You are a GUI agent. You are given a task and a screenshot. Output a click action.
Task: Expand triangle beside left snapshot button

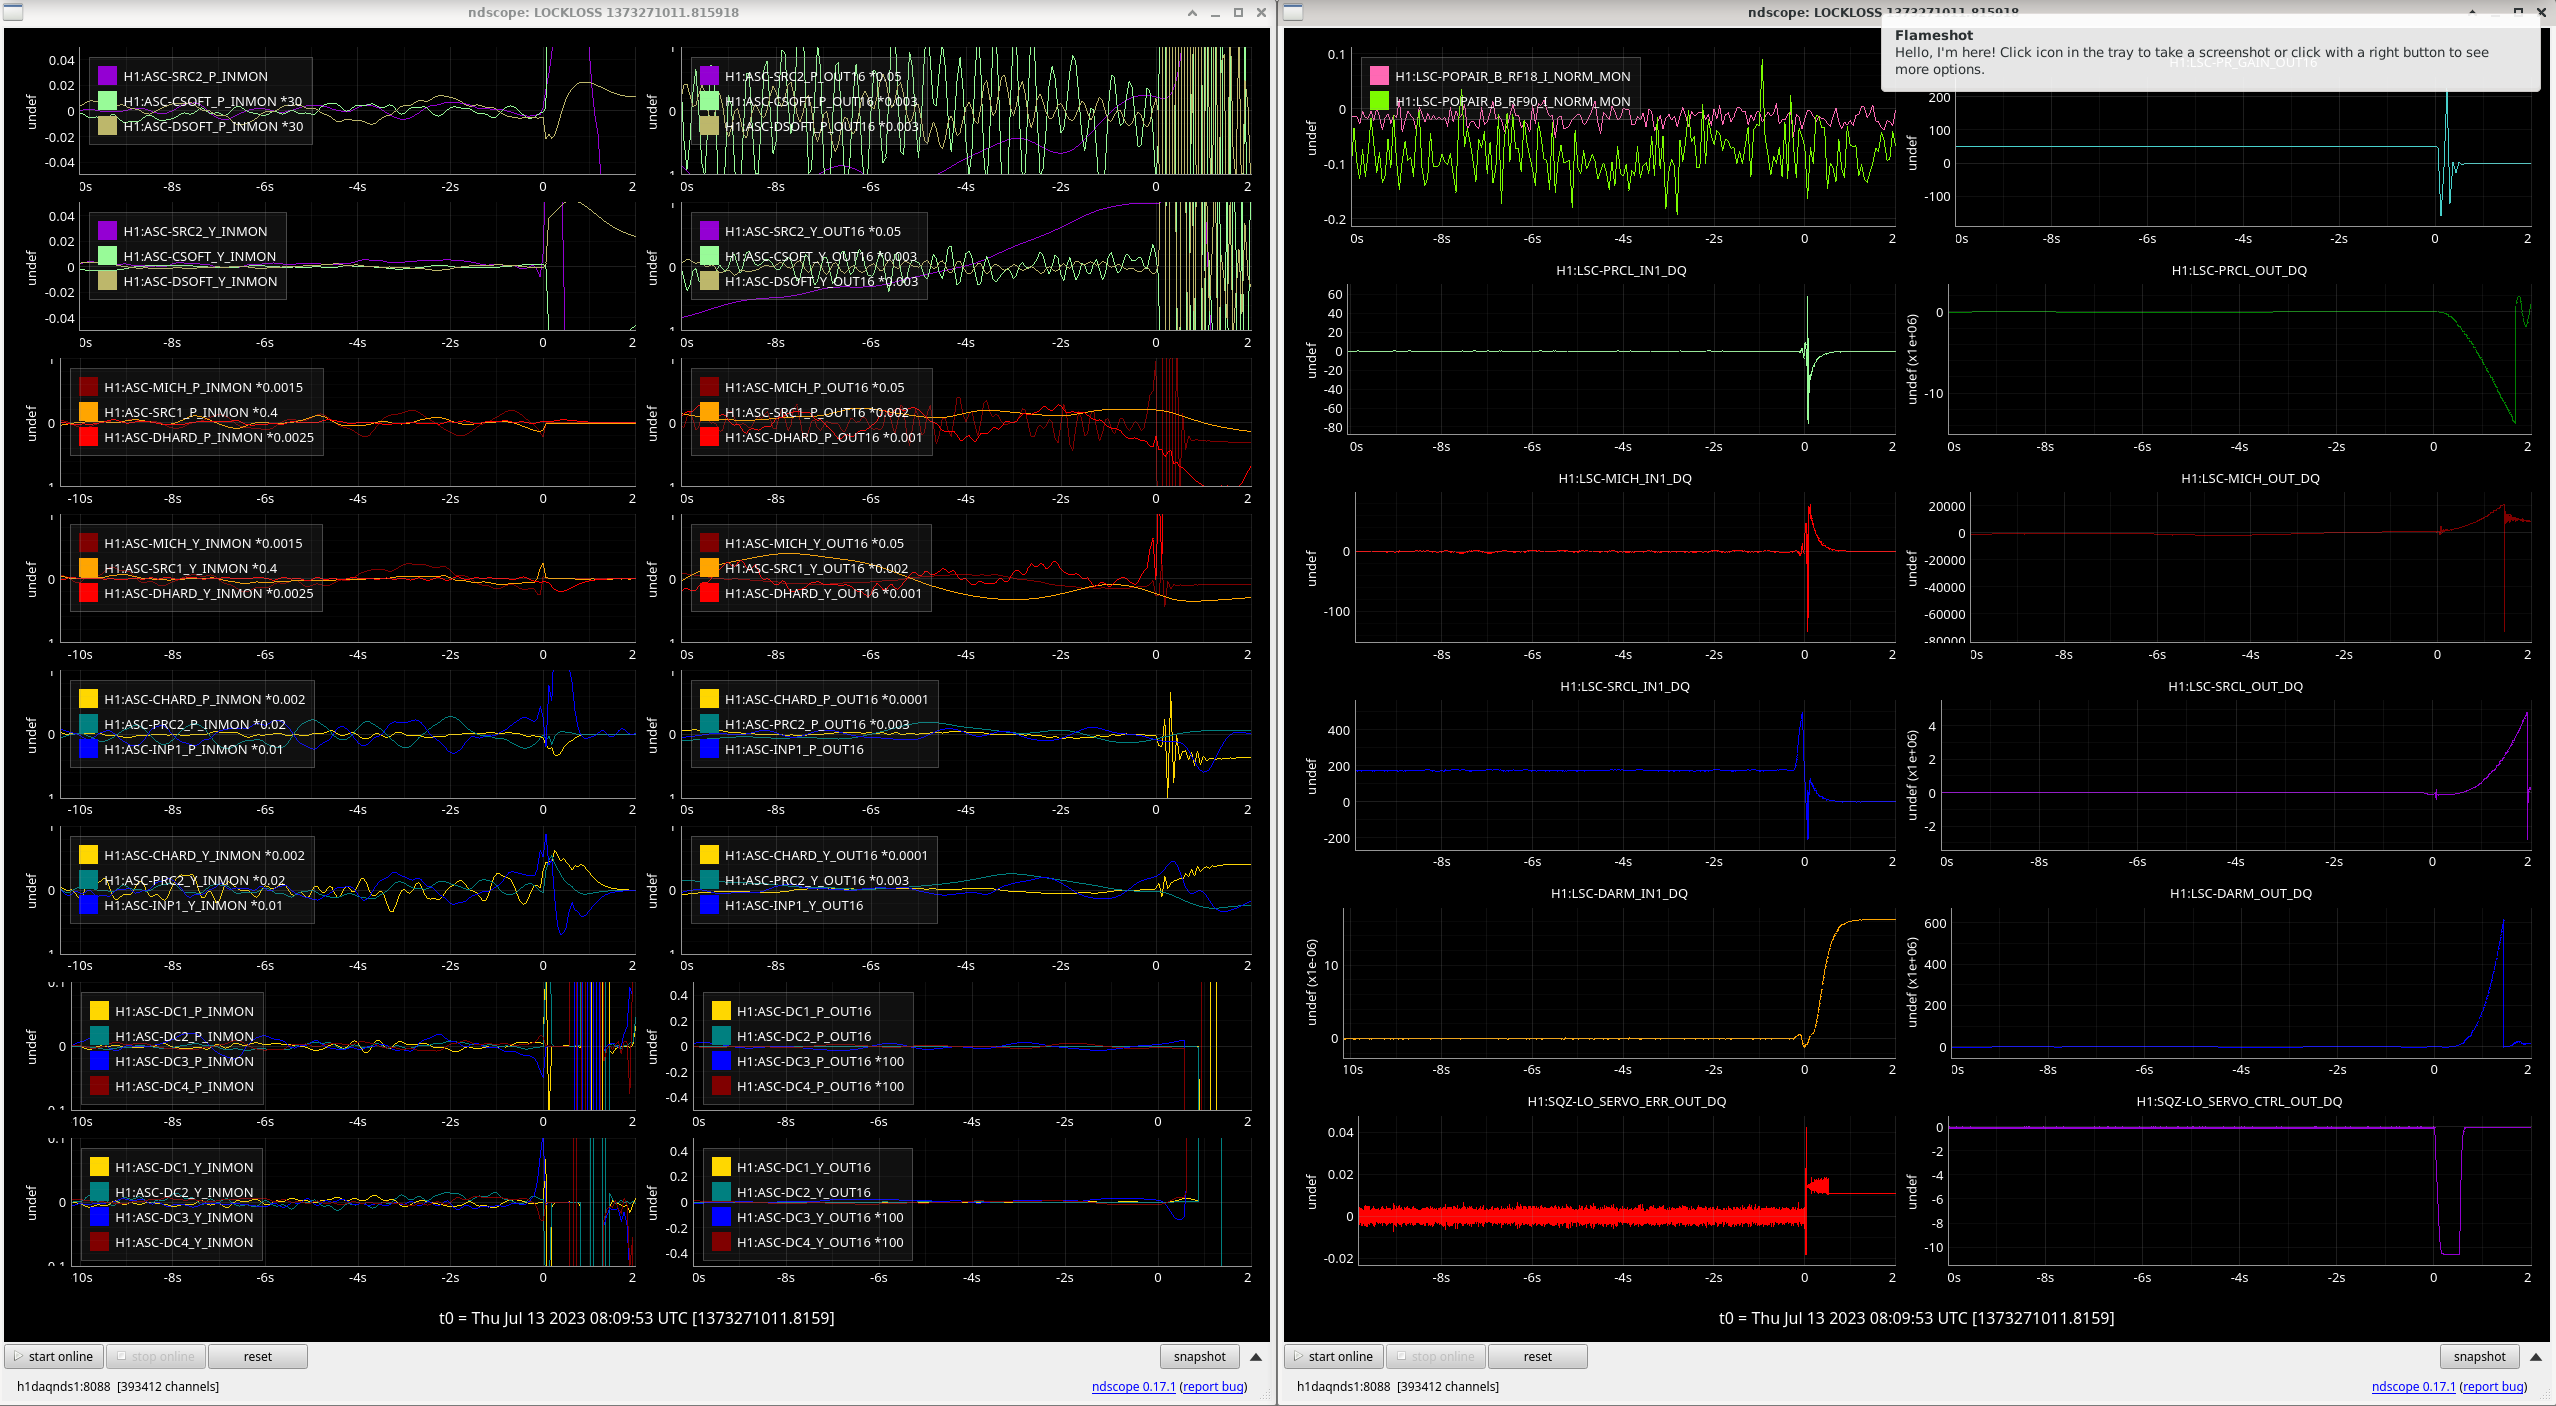click(1256, 1357)
